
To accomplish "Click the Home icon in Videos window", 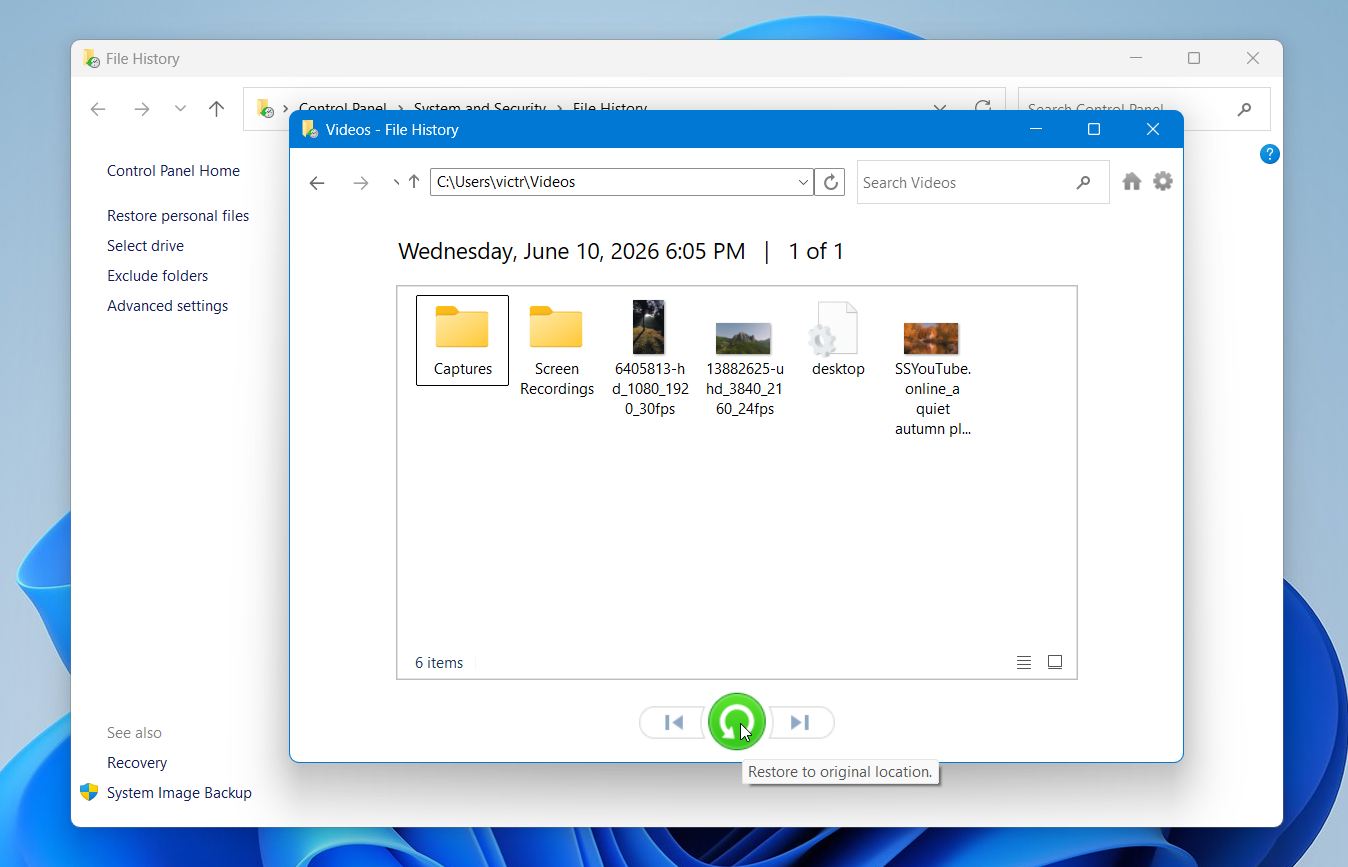I will coord(1131,181).
